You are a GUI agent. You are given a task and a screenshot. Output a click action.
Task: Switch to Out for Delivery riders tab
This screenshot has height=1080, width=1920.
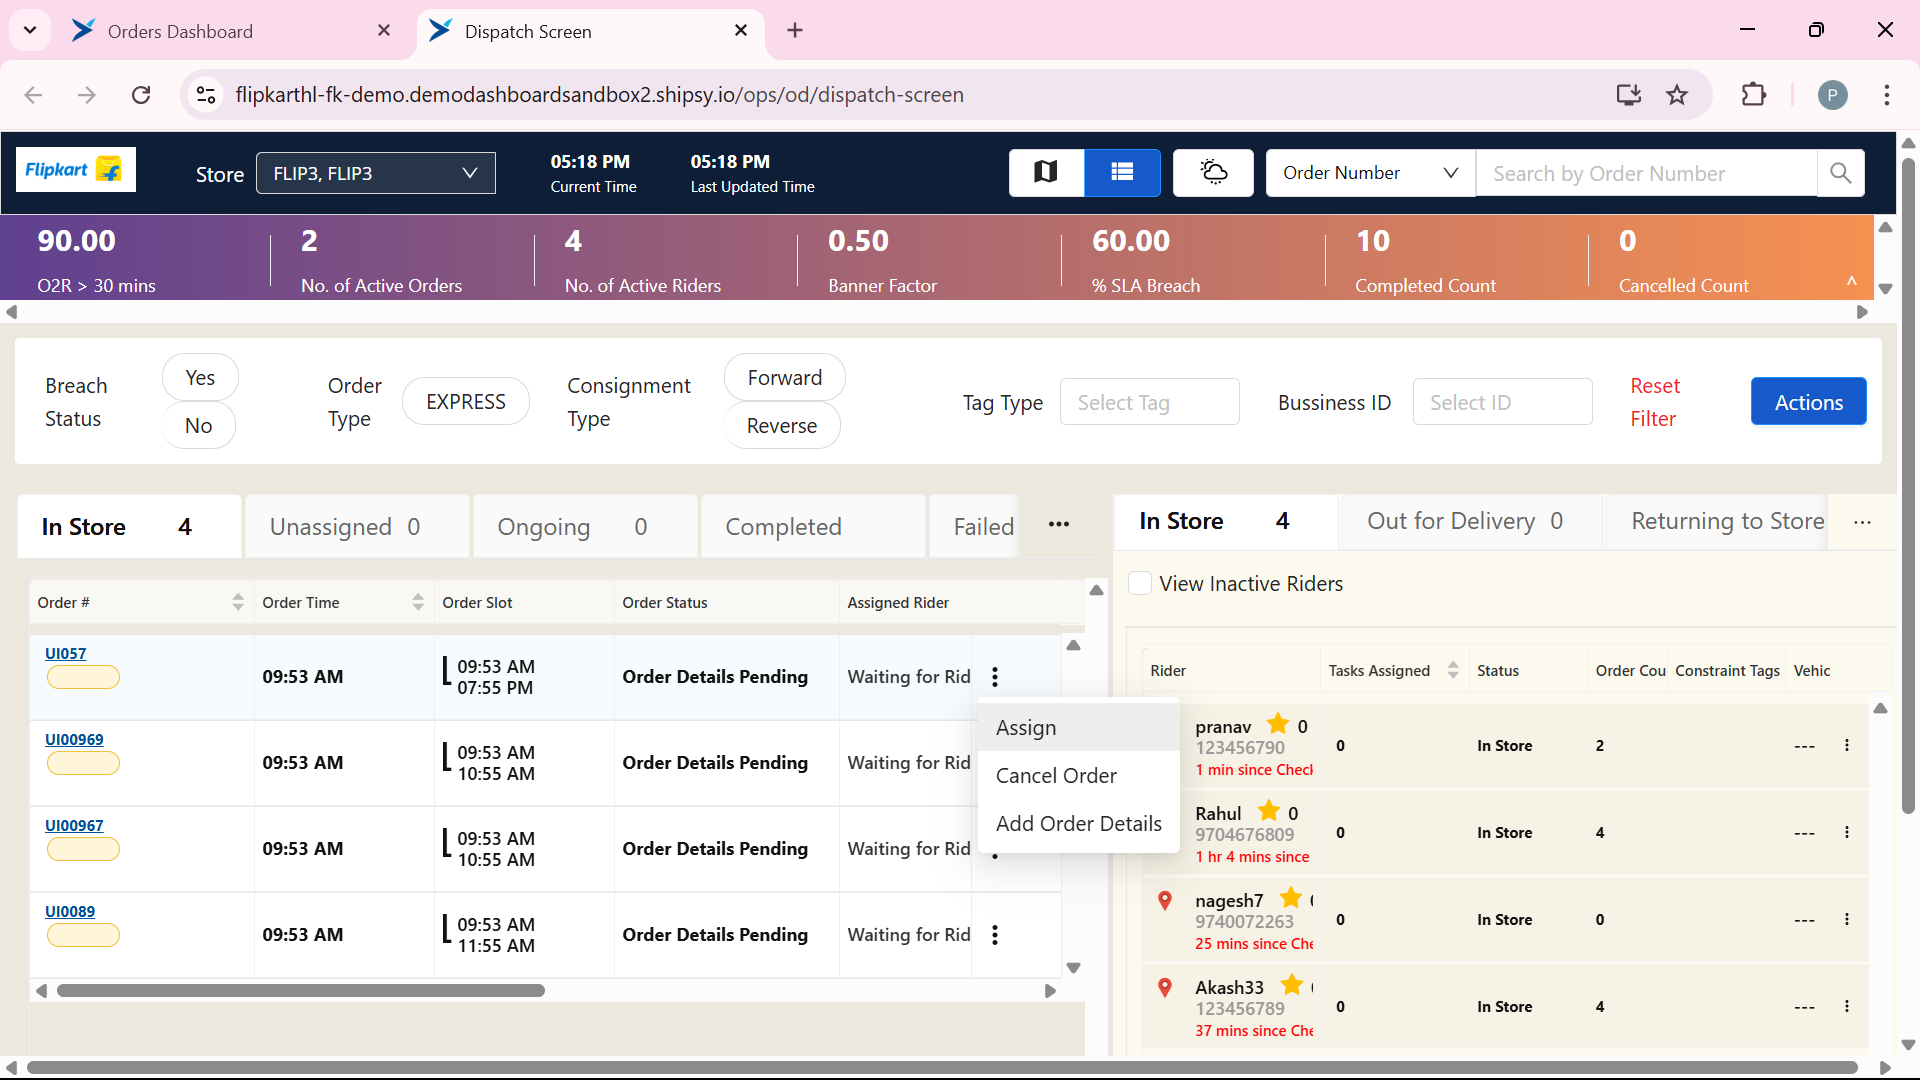[x=1470, y=521]
